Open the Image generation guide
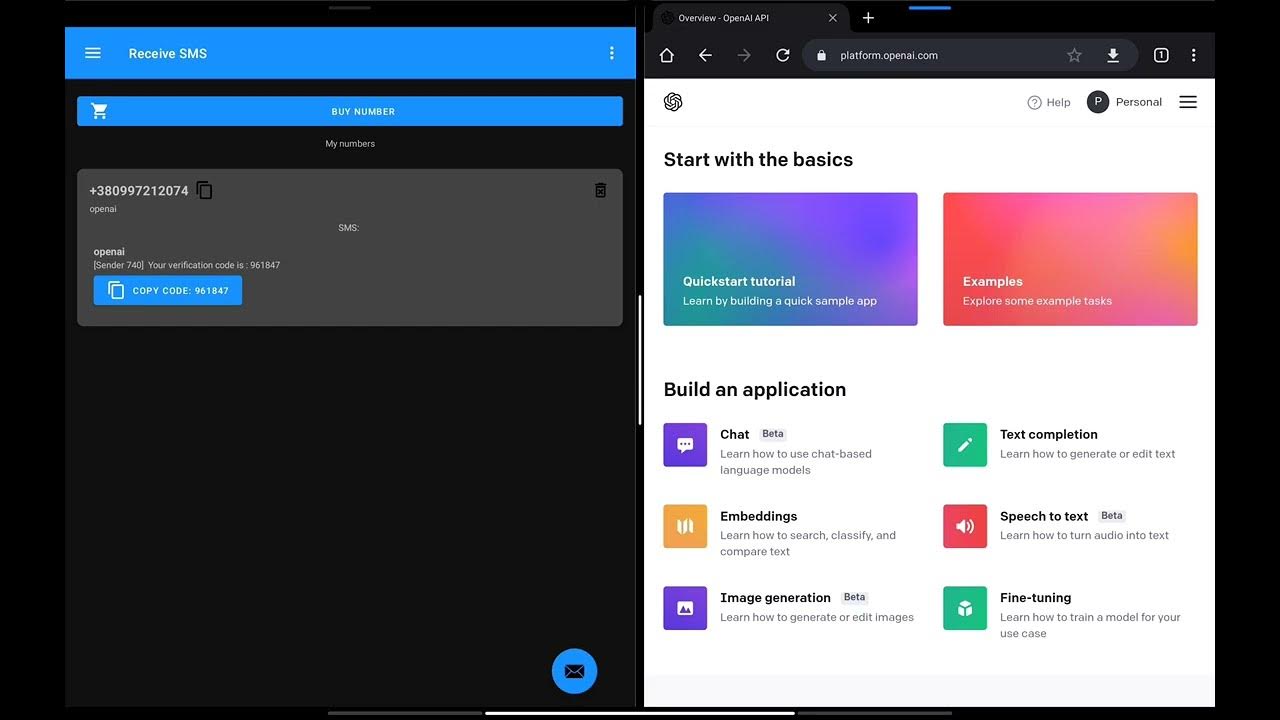 tap(776, 598)
